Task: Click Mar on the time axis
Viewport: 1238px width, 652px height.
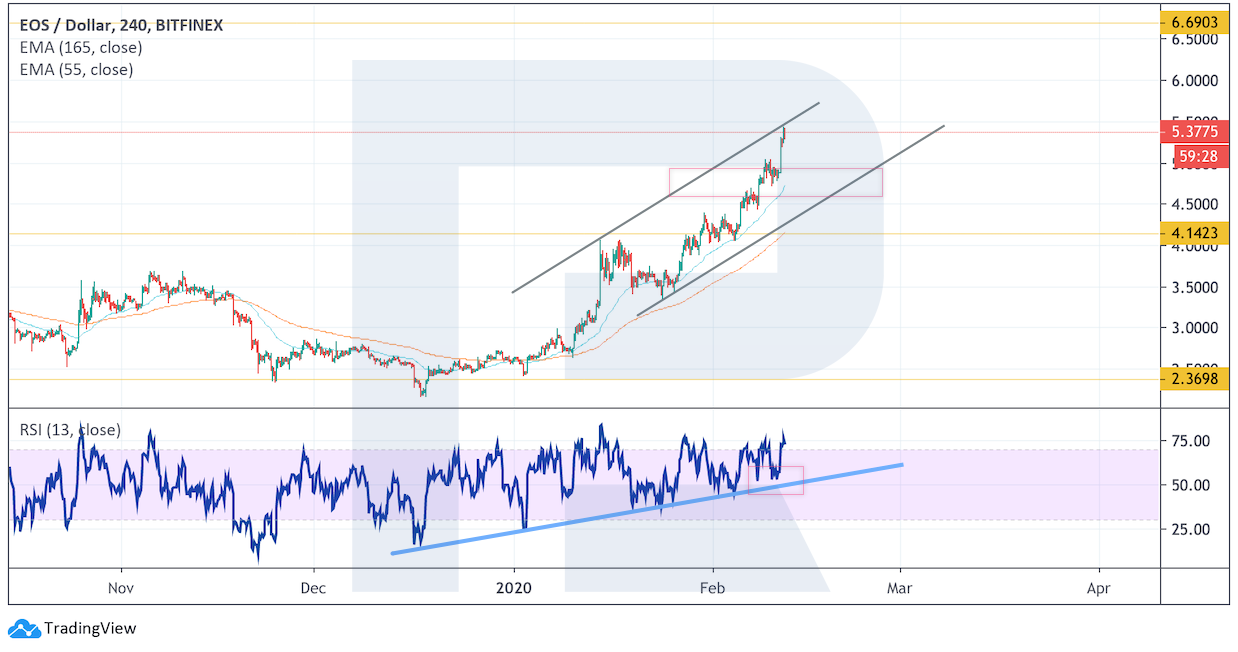Action: point(901,589)
